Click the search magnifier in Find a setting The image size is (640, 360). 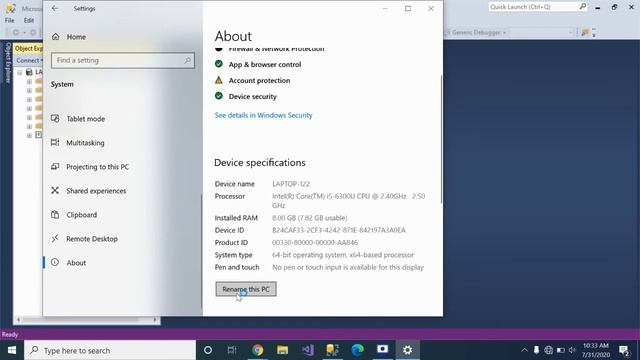(187, 60)
